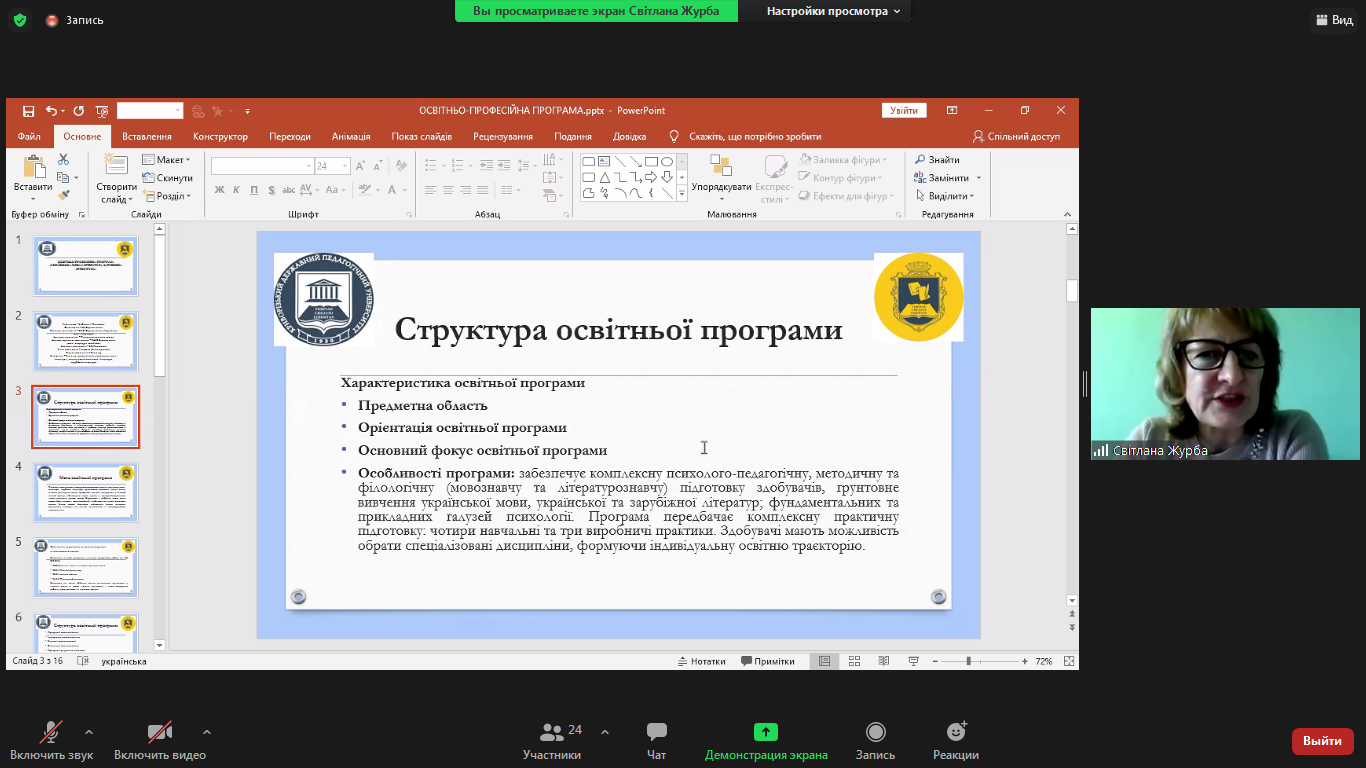Click the Cut scissors icon in clipboard group
The image size is (1366, 768).
point(63,160)
